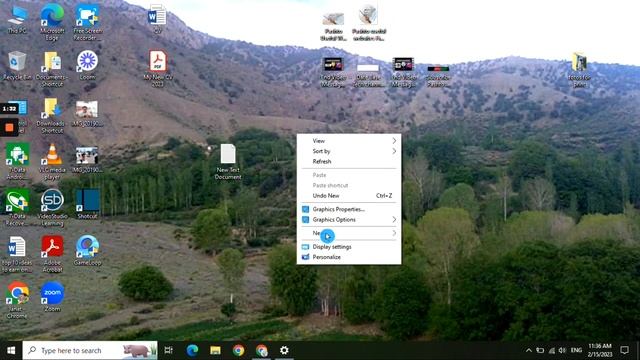Viewport: 640px width, 360px height.
Task: Expand the Graphics Options submenu
Action: coord(349,220)
